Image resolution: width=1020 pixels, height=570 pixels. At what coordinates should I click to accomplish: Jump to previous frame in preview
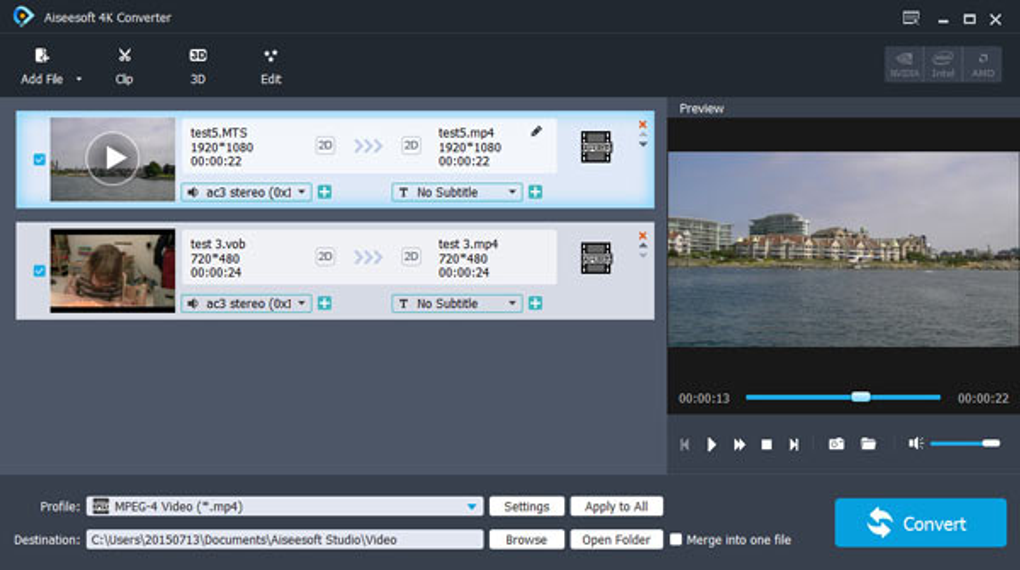tap(684, 444)
